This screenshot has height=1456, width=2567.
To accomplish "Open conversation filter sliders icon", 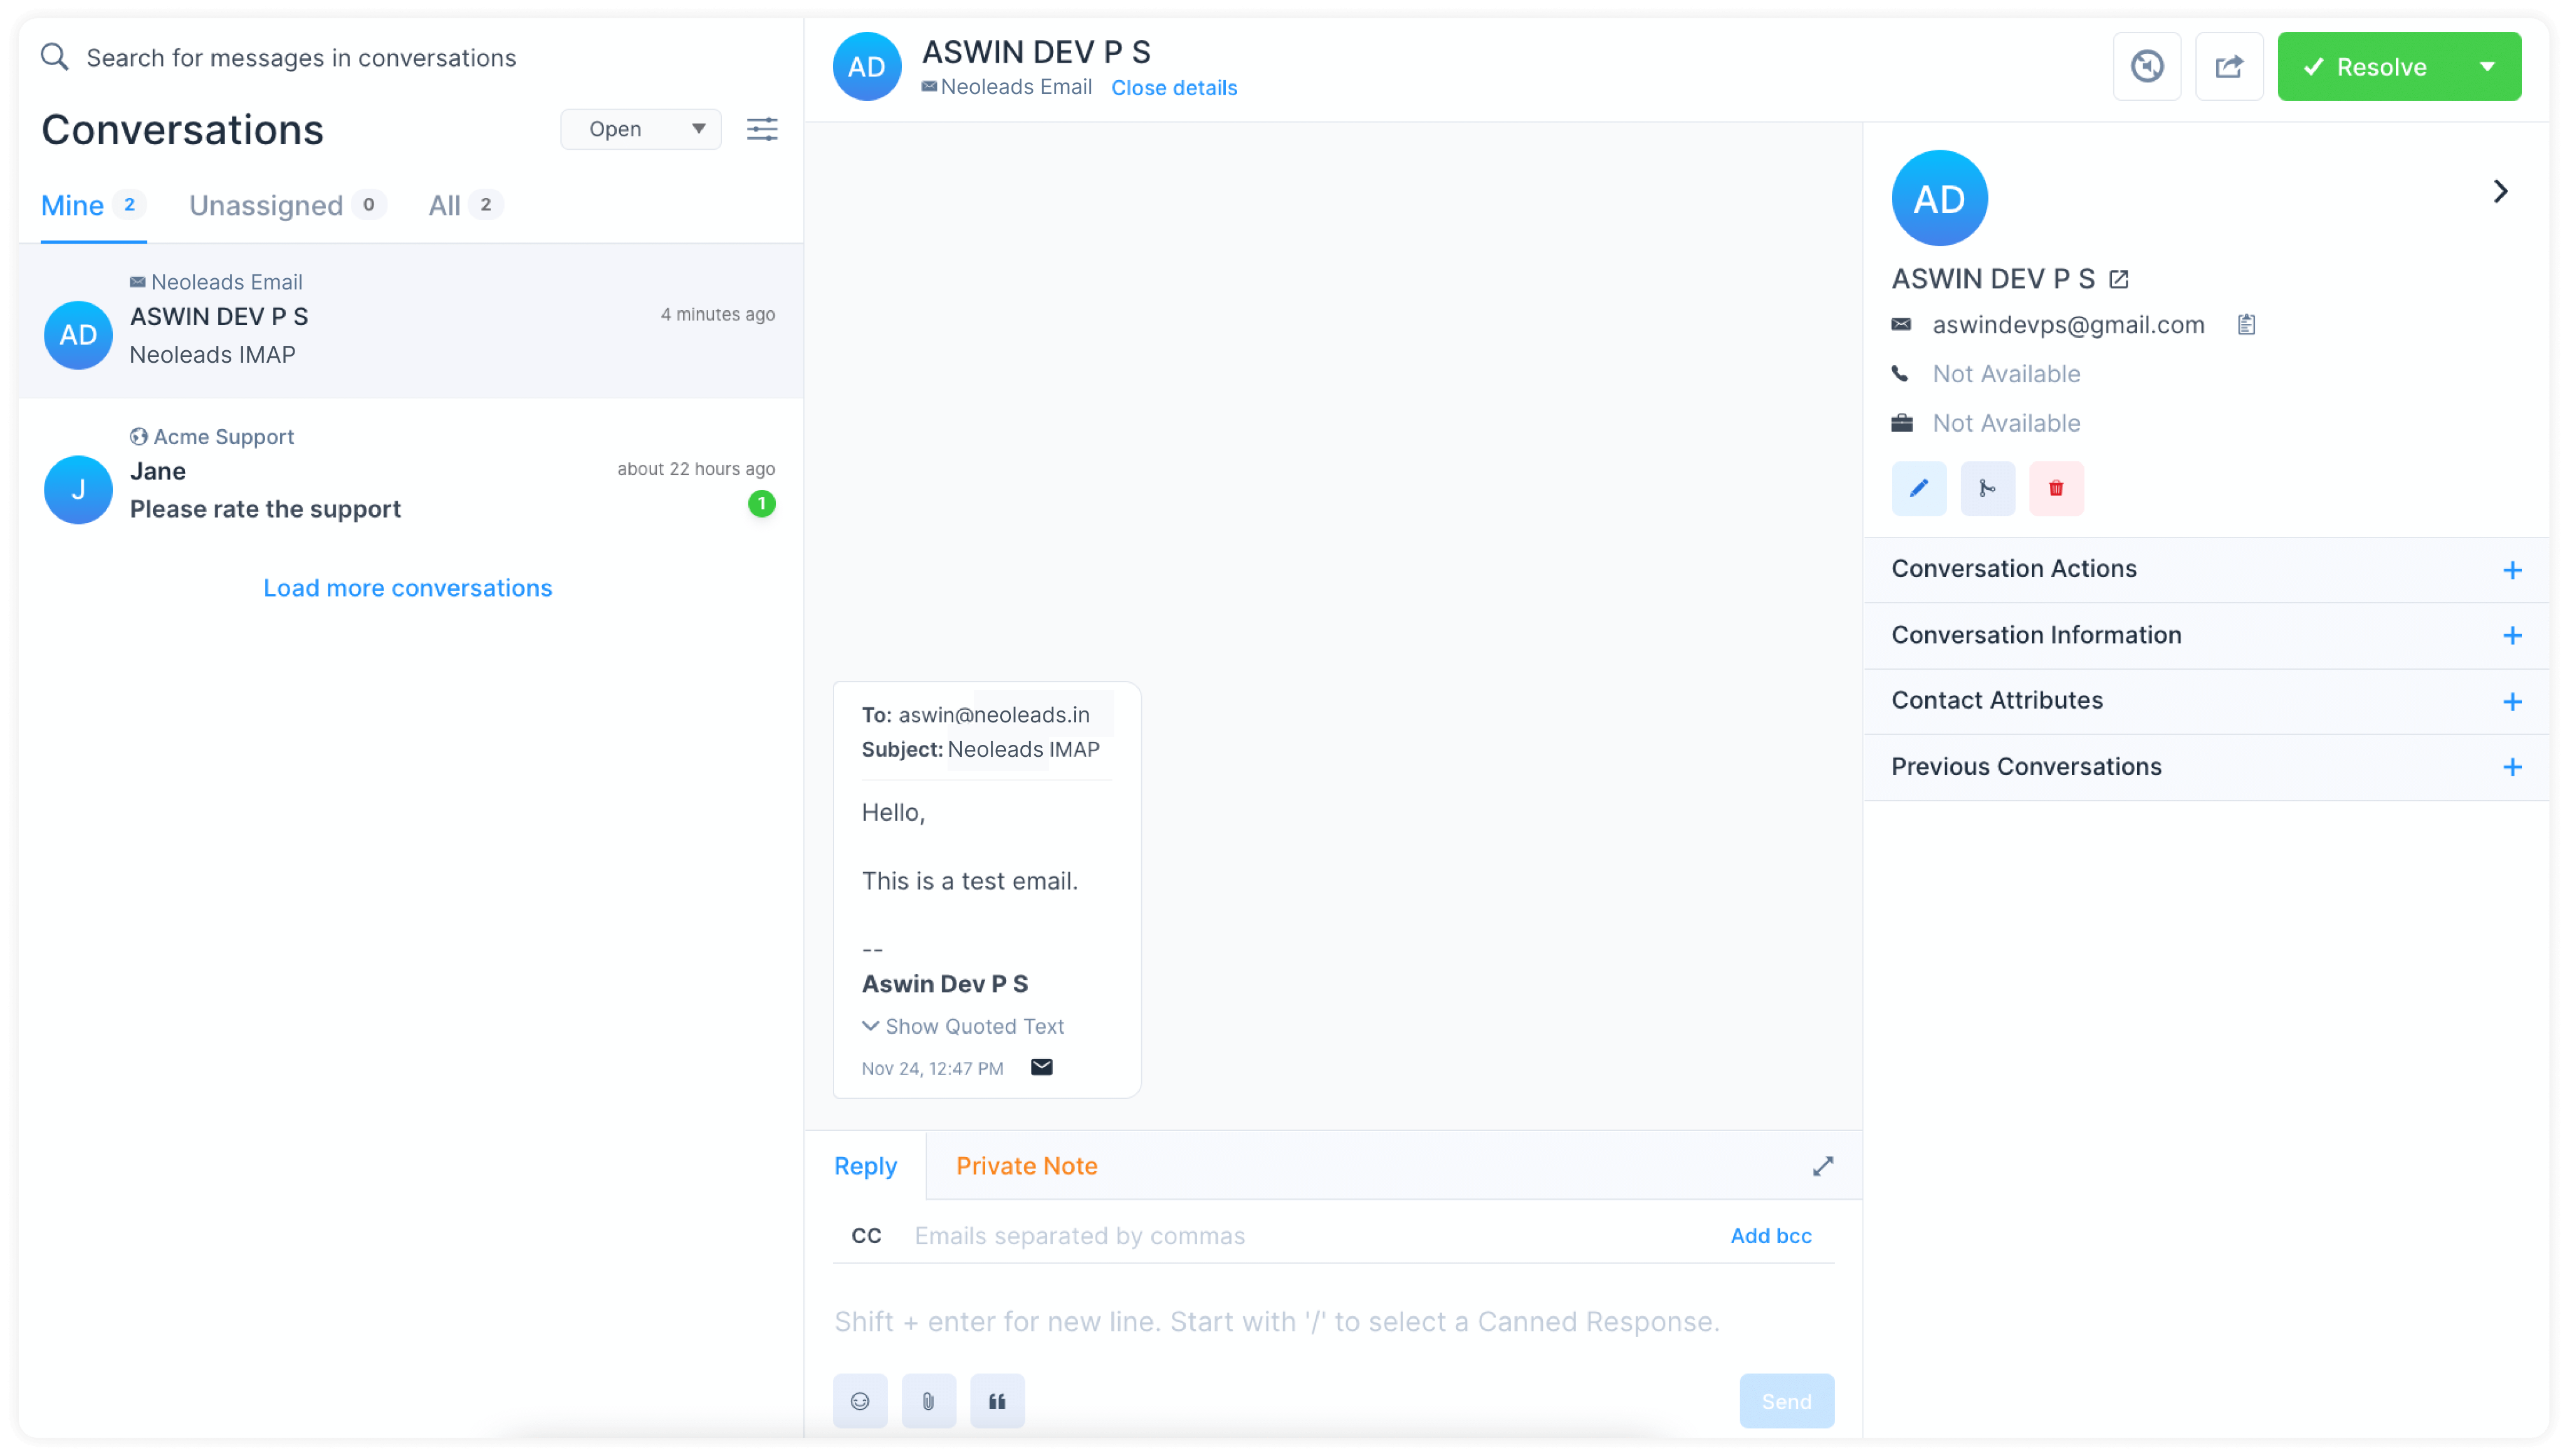I will click(x=762, y=129).
